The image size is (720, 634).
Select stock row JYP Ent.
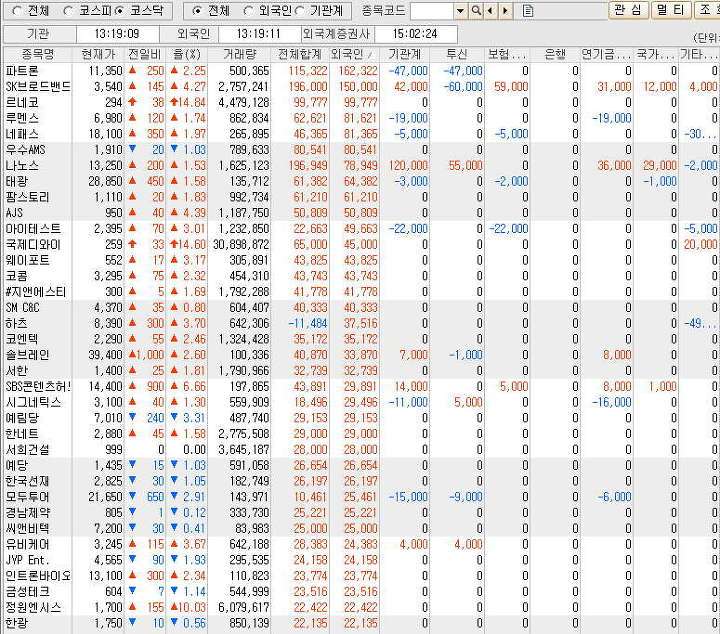click(x=360, y=560)
